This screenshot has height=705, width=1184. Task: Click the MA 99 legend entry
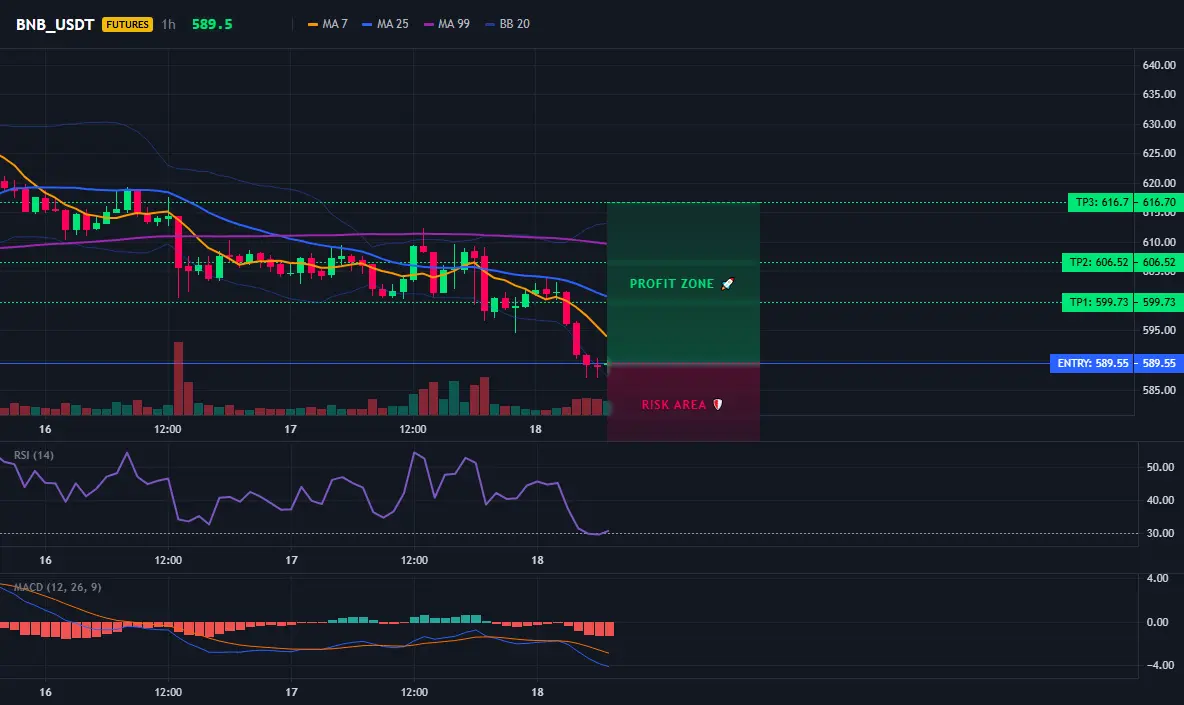pos(446,24)
